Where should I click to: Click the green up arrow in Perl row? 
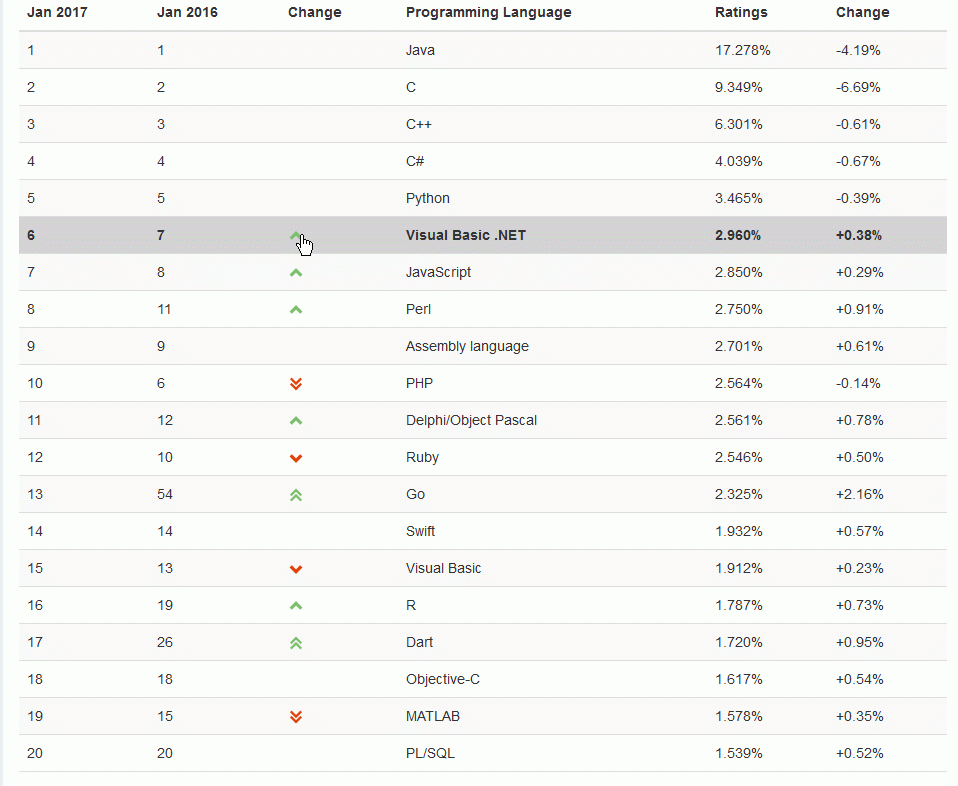click(295, 310)
